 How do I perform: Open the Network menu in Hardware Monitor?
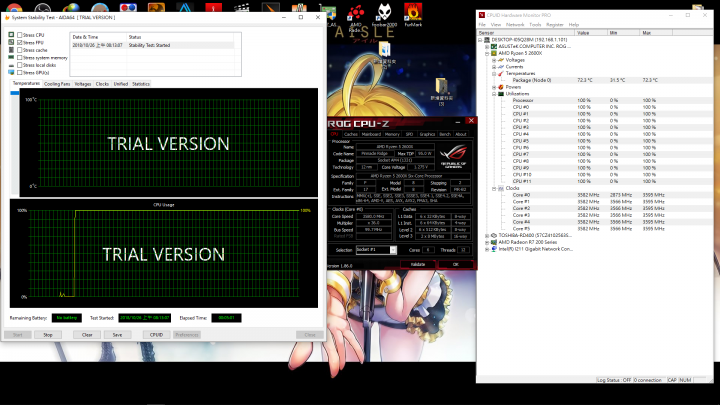515,25
